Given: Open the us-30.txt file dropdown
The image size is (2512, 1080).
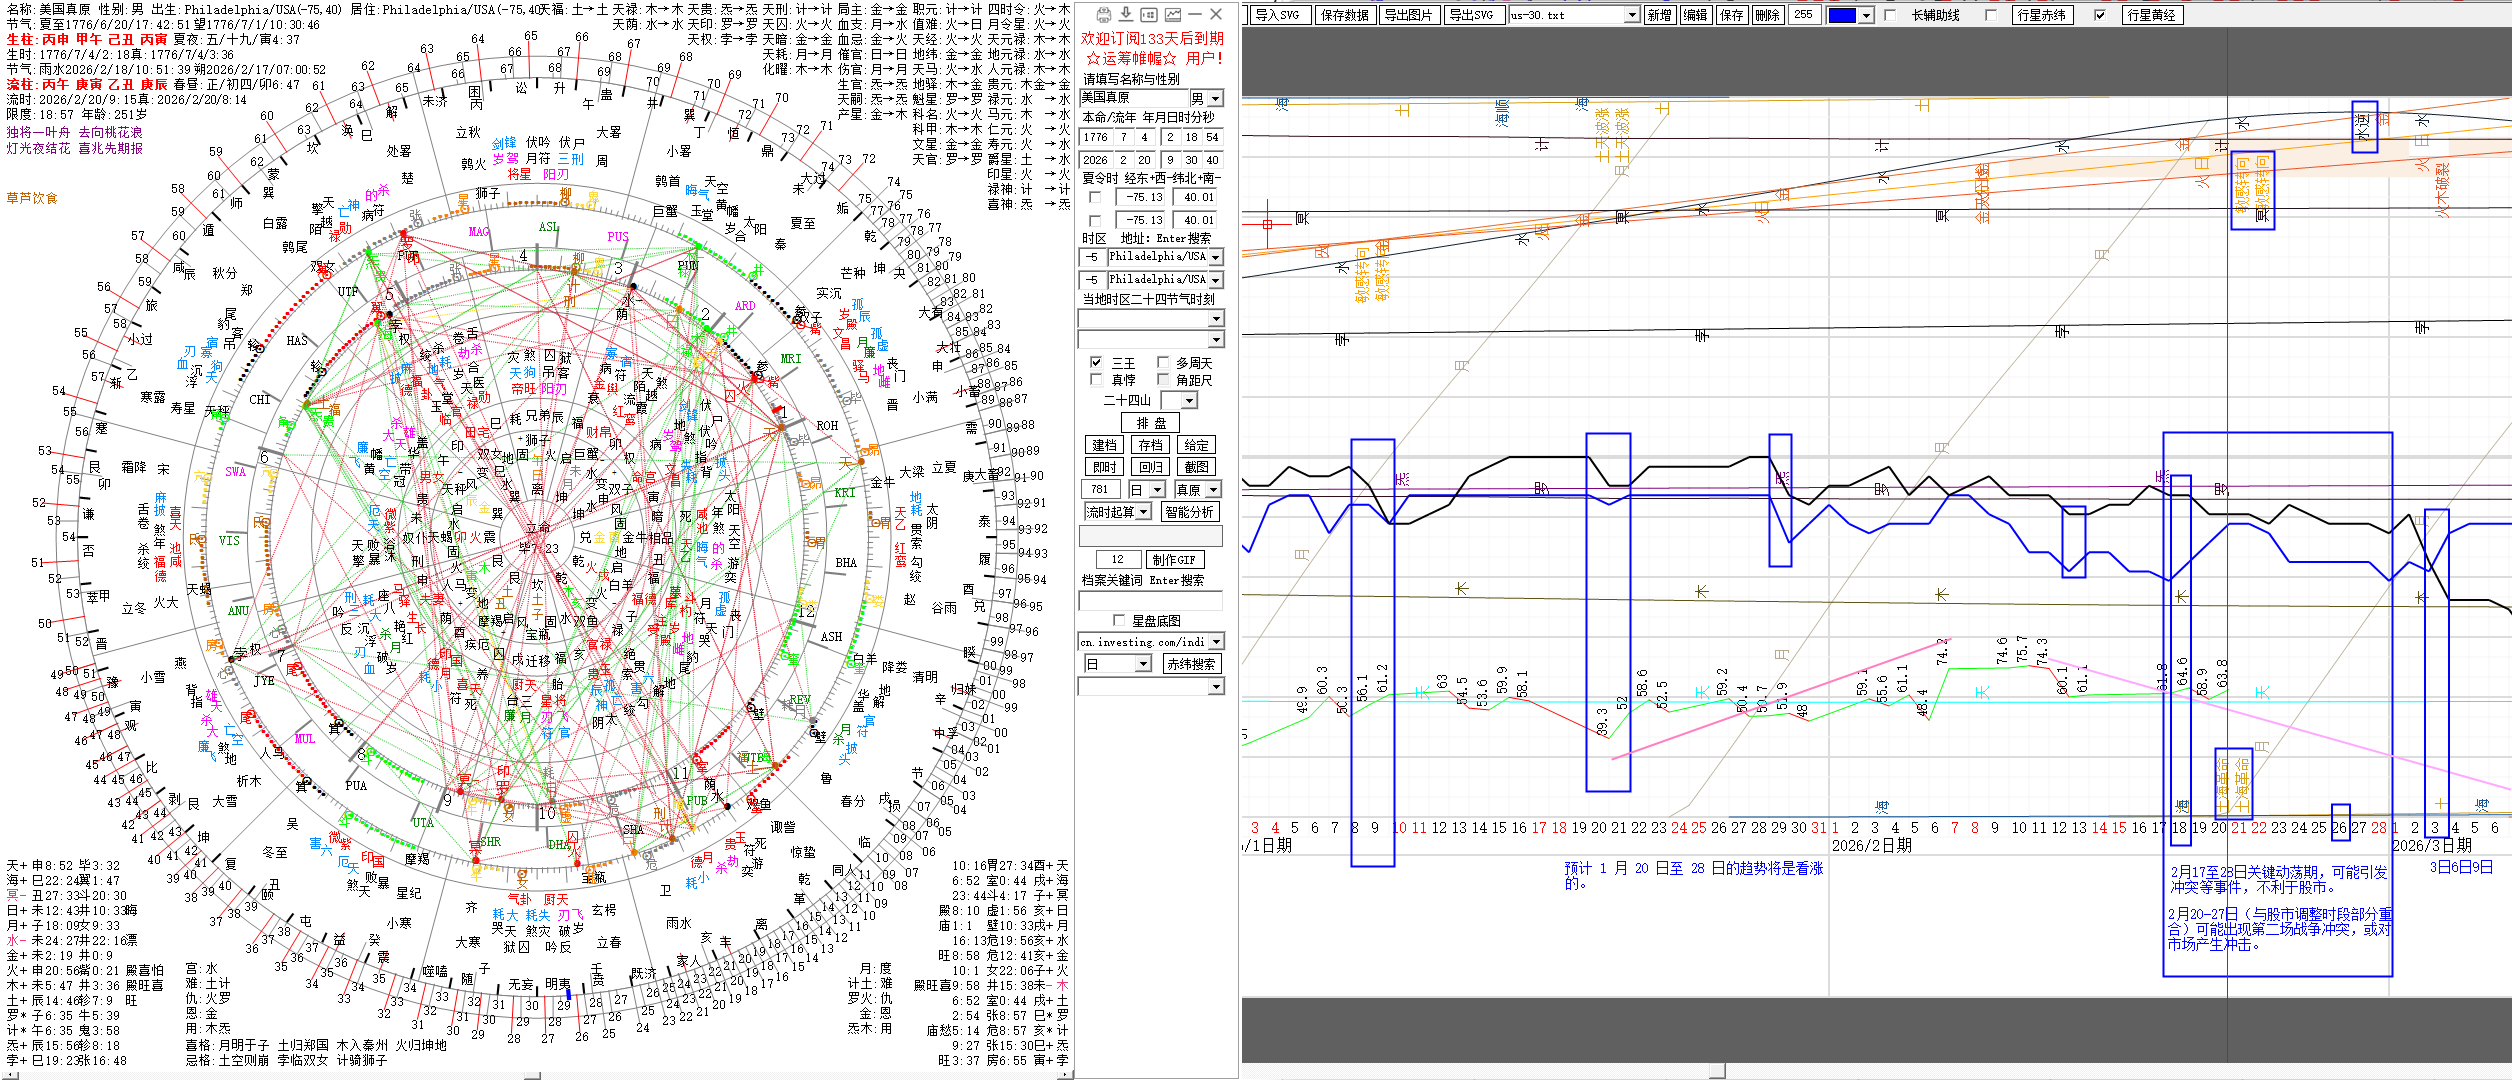Looking at the screenshot, I should 1632,15.
